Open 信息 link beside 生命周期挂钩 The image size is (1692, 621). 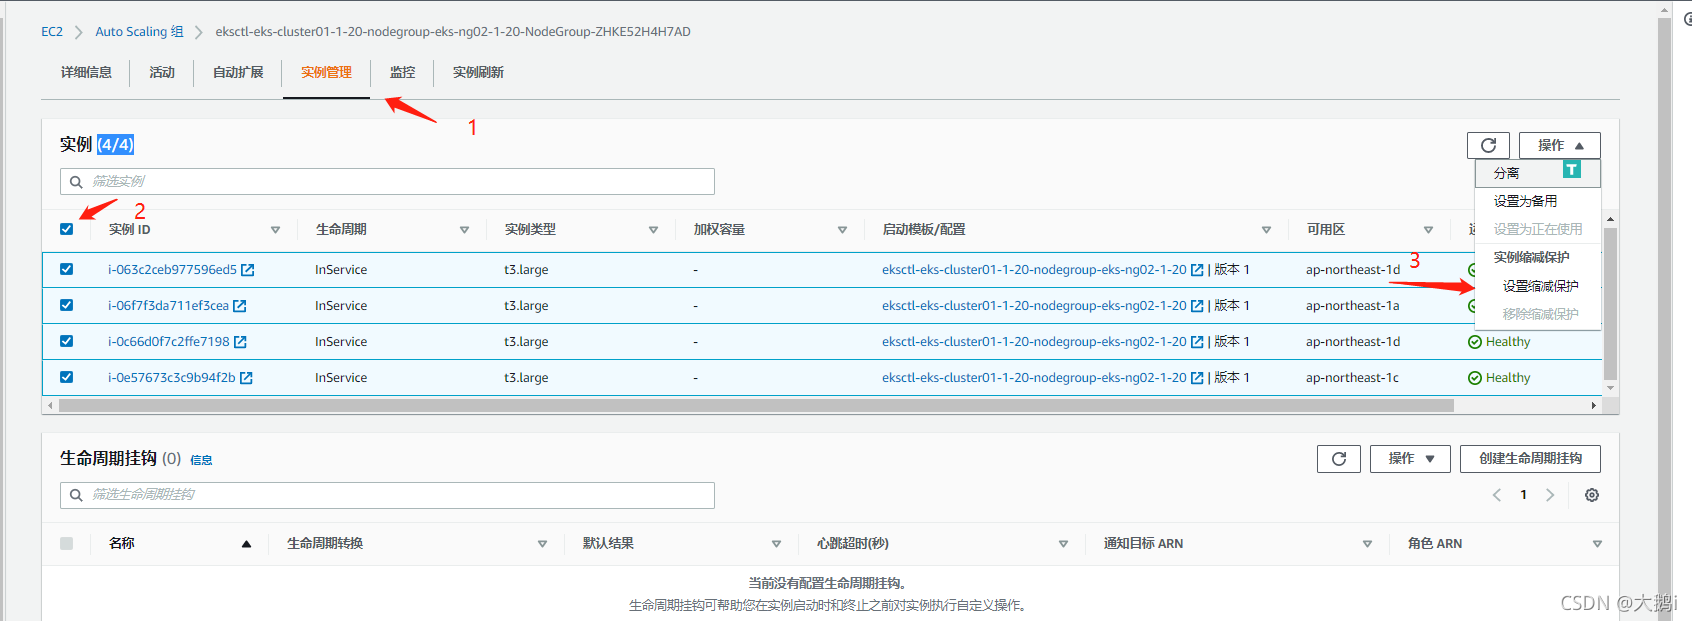click(201, 461)
